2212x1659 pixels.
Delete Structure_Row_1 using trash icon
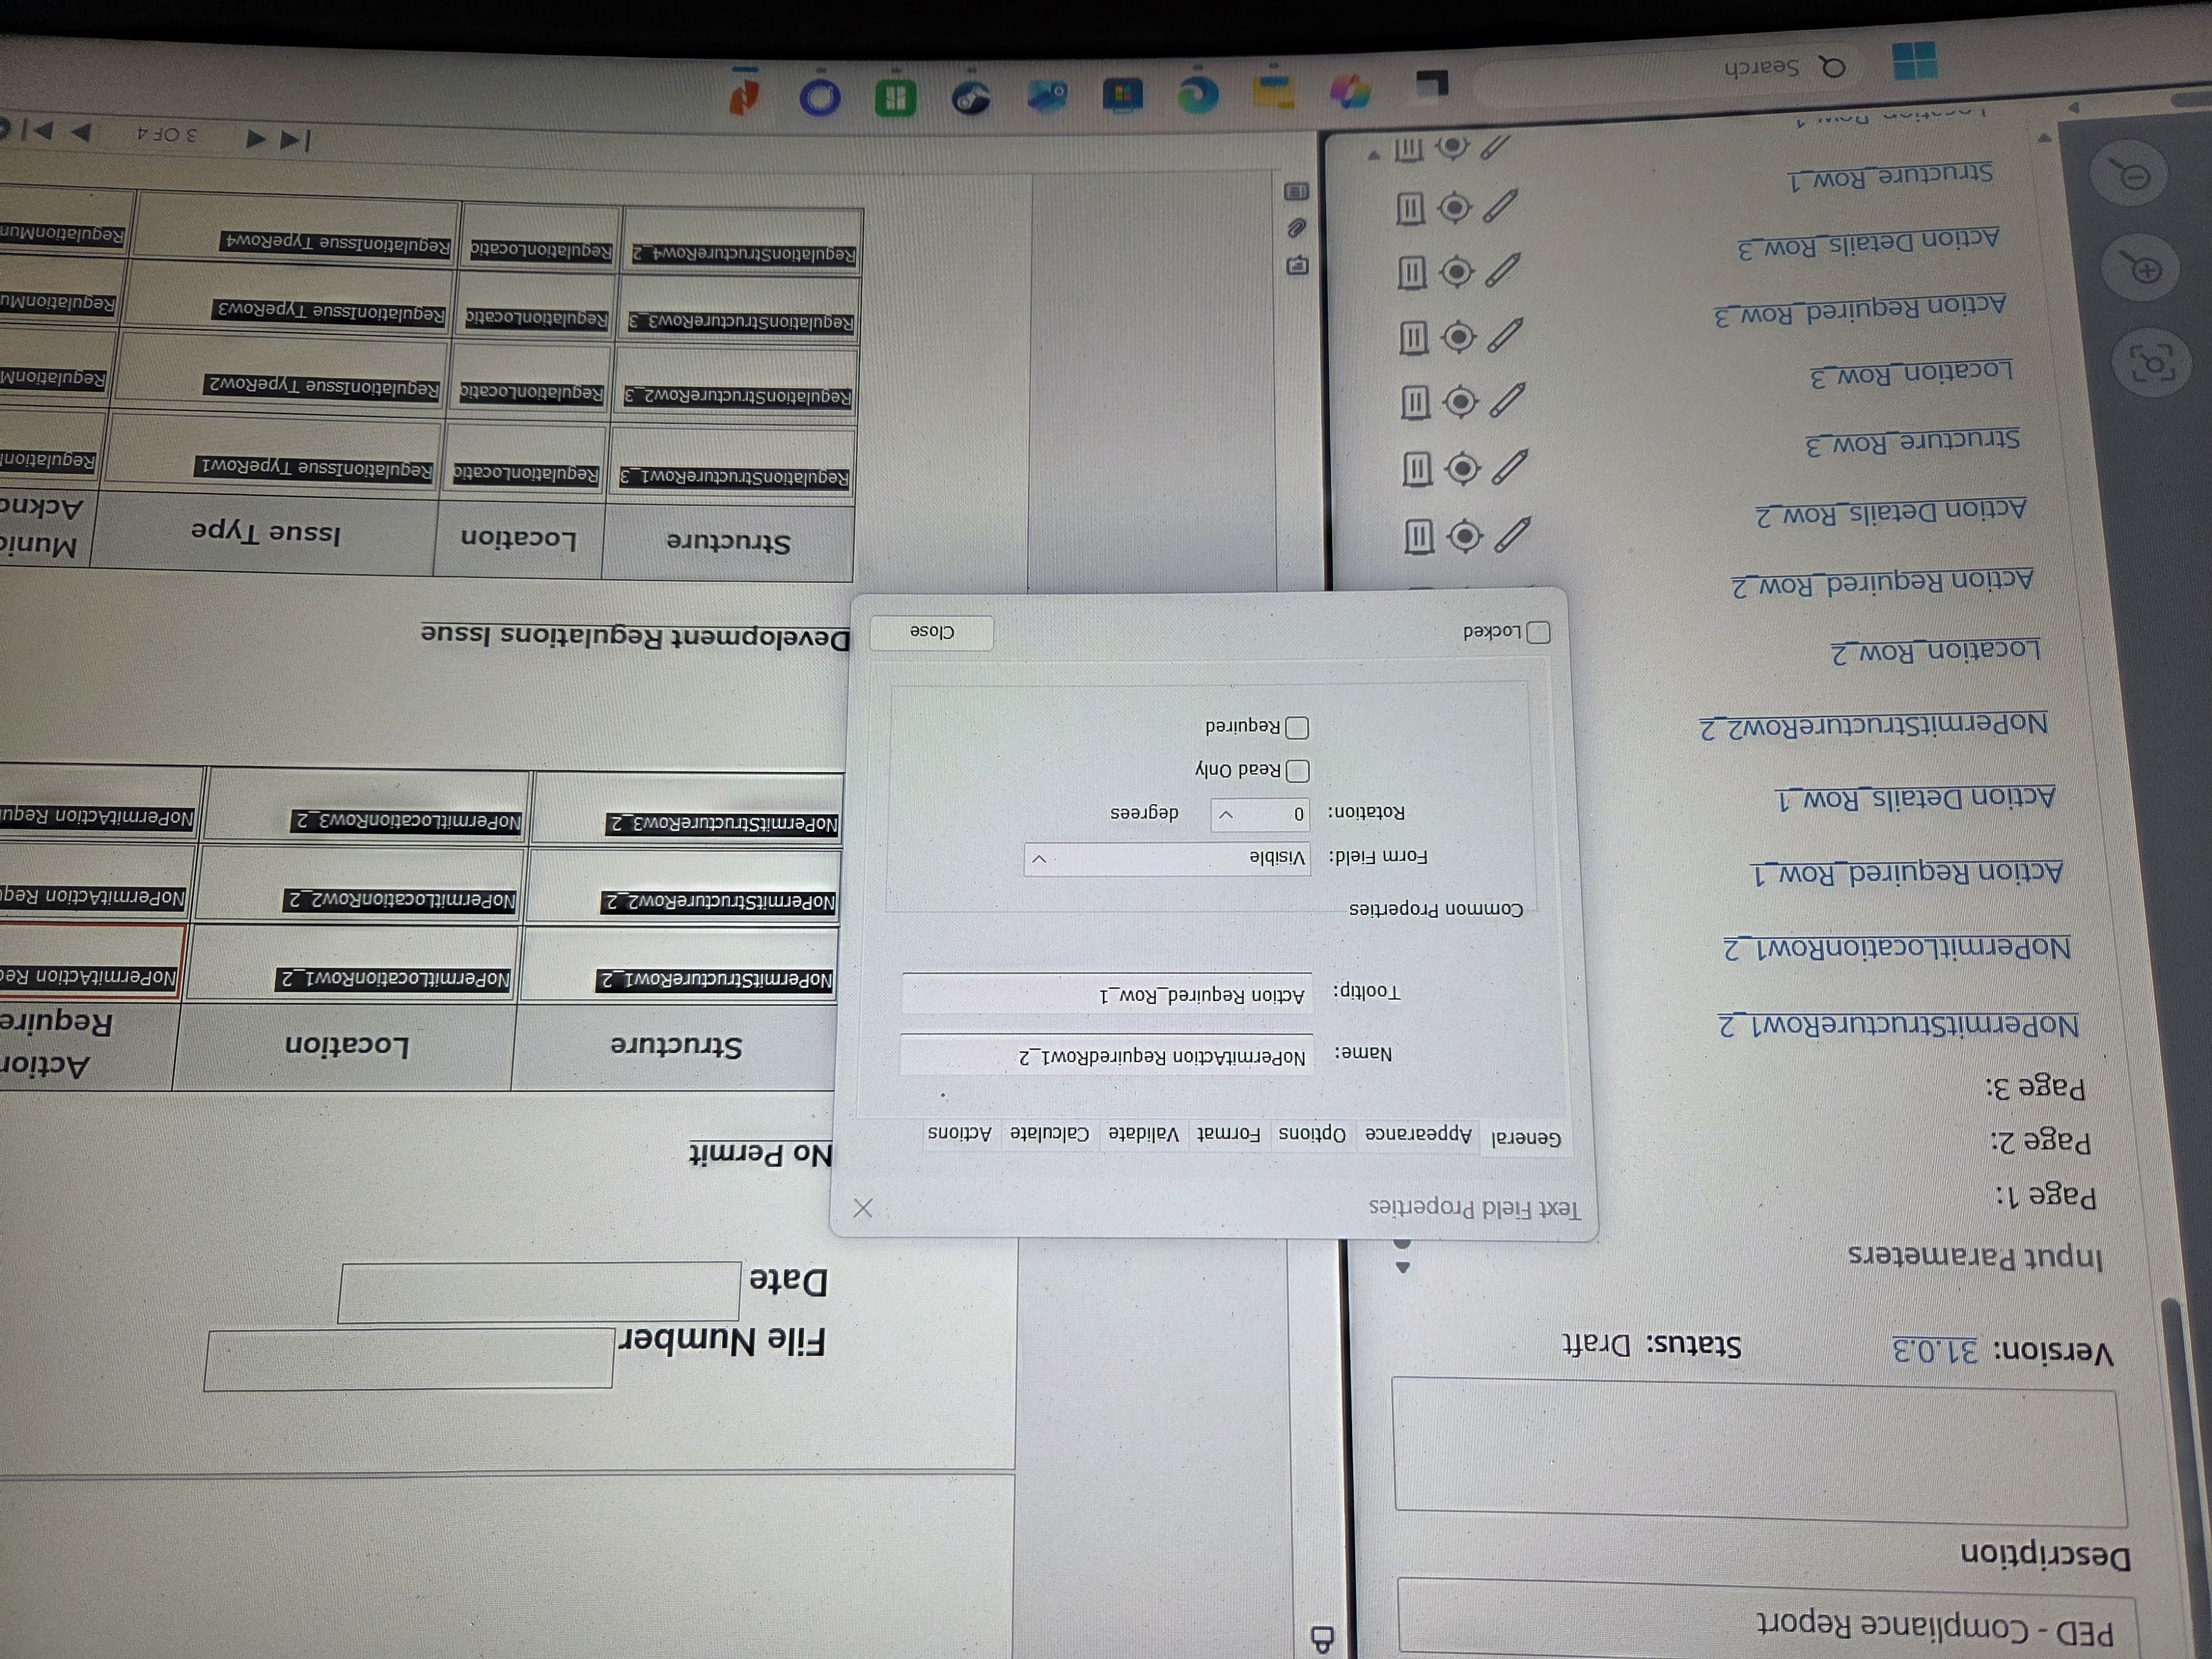(x=1410, y=209)
